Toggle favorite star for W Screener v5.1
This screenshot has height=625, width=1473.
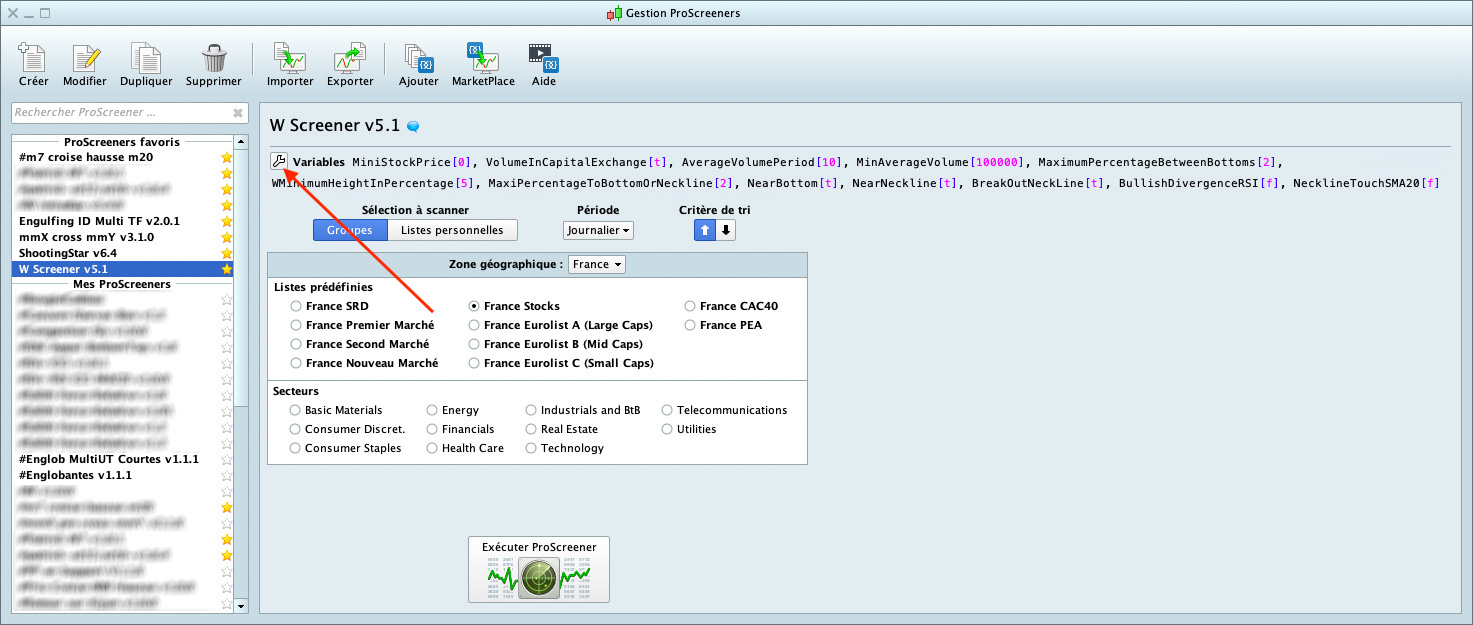227,269
